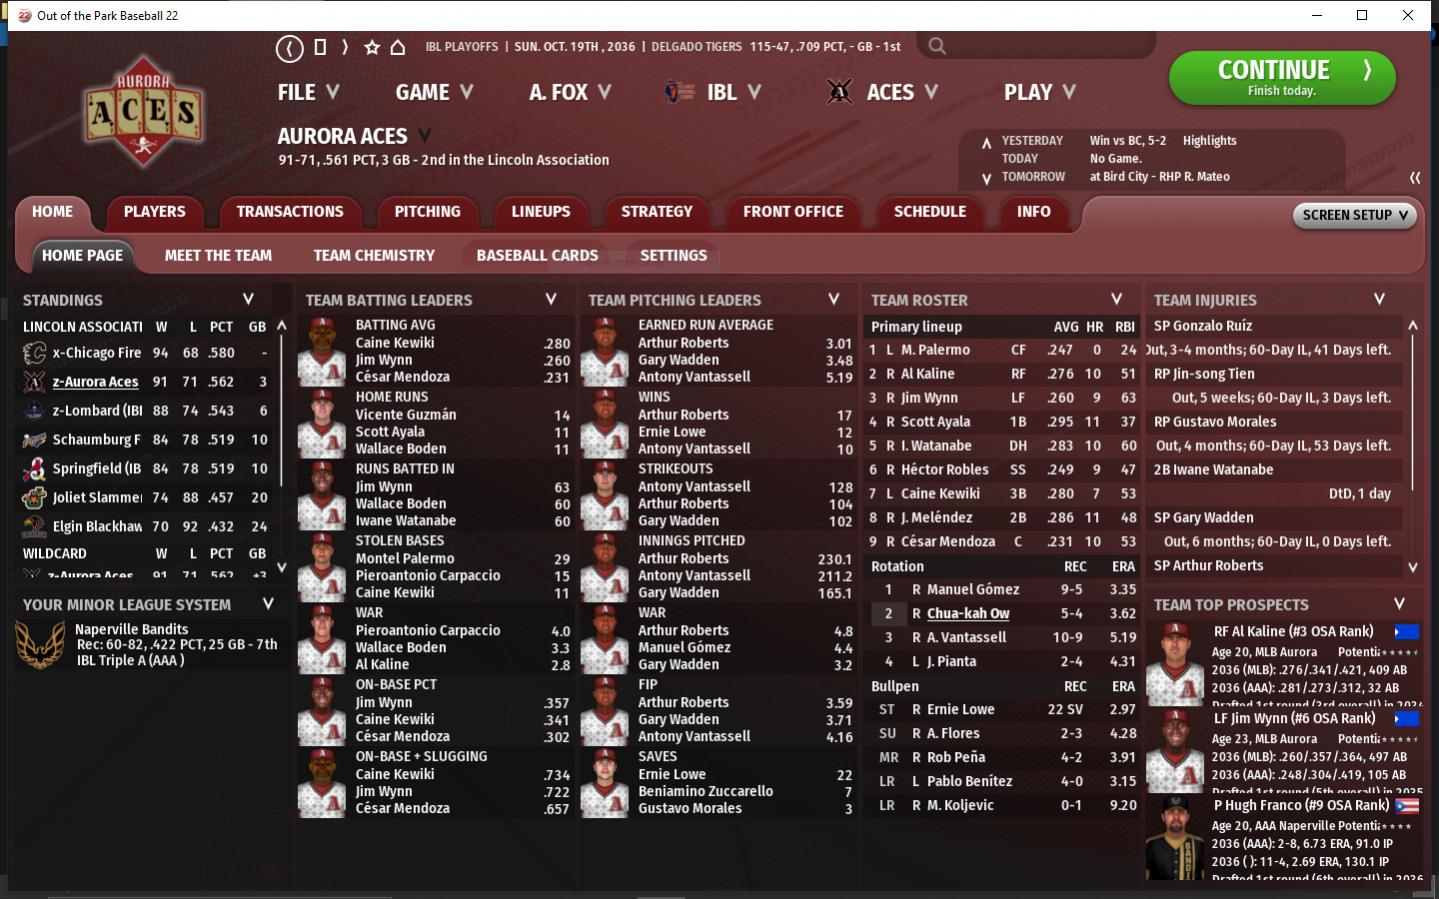This screenshot has width=1439, height=899.
Task: Click the flag next to Hugh Franco prospect
Action: (x=1406, y=806)
